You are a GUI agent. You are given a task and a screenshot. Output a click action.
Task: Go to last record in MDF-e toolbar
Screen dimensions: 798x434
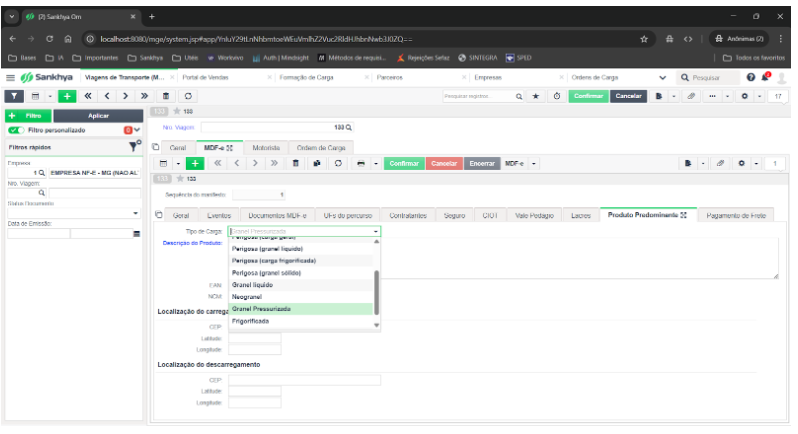[x=274, y=164]
